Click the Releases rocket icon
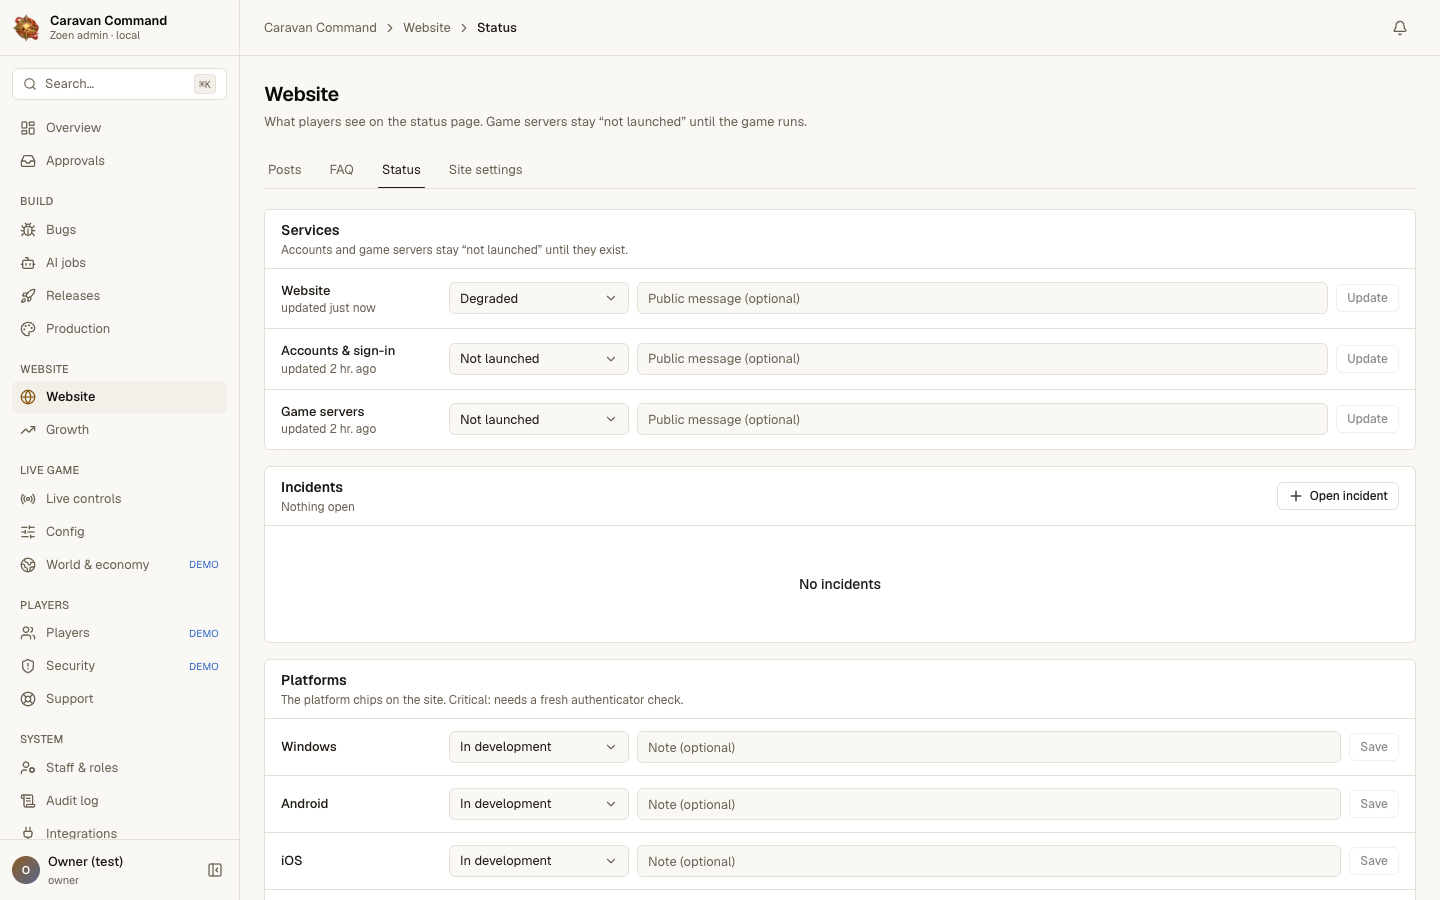 click(28, 296)
